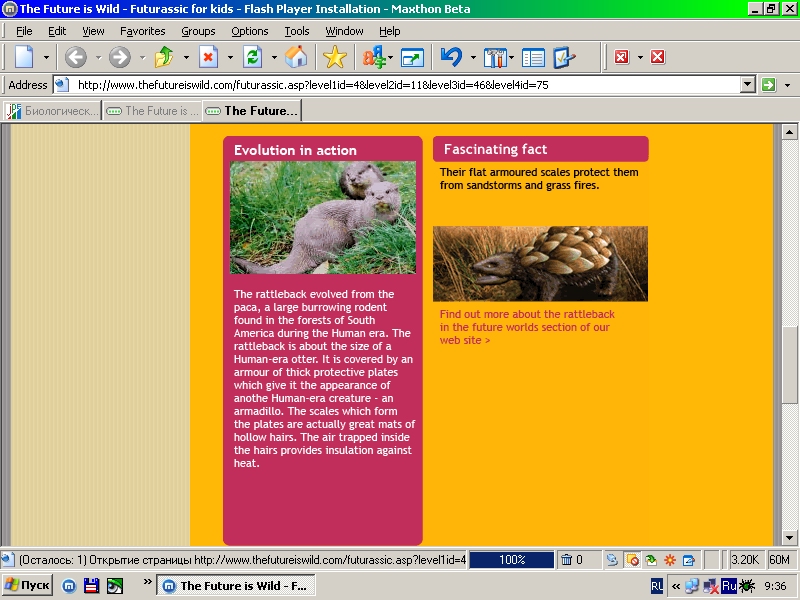
Task: Click the Undo closed tab icon
Action: (x=451, y=57)
